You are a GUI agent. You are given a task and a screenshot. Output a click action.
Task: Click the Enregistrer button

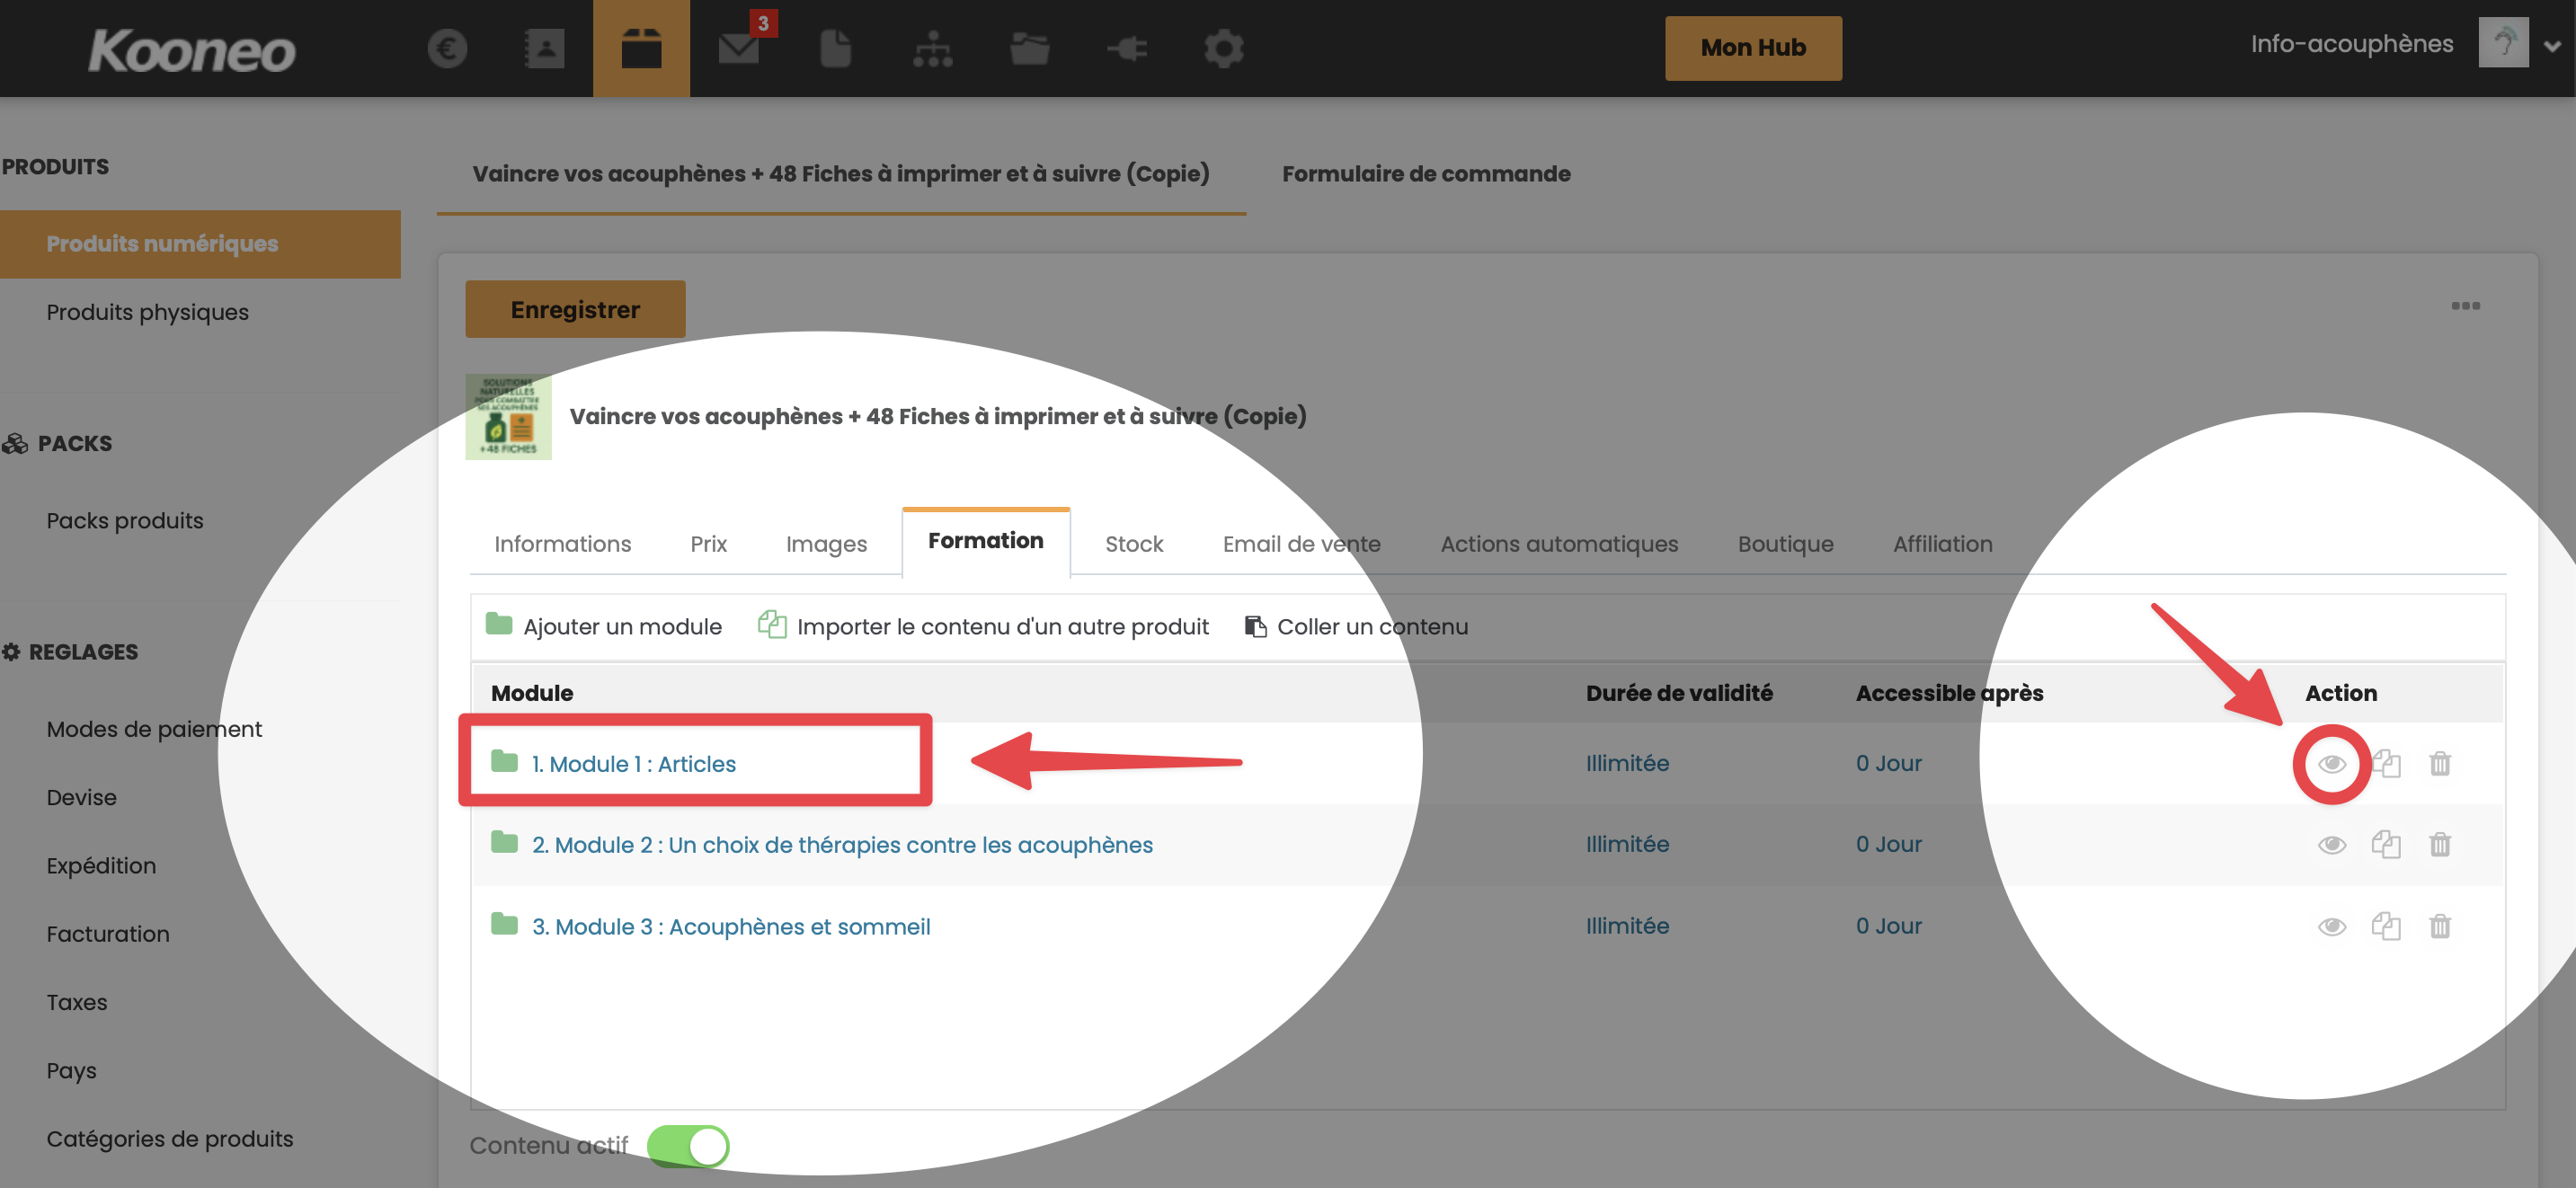point(575,310)
